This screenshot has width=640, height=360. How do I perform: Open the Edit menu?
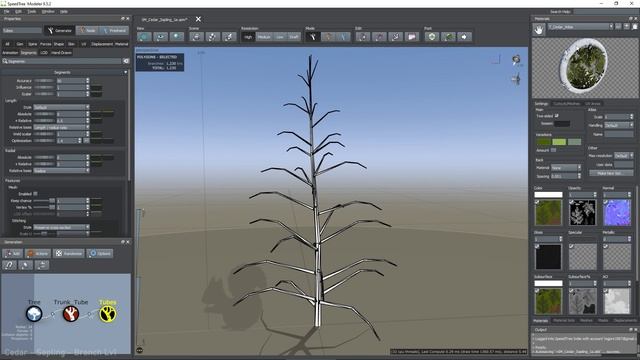click(x=18, y=11)
